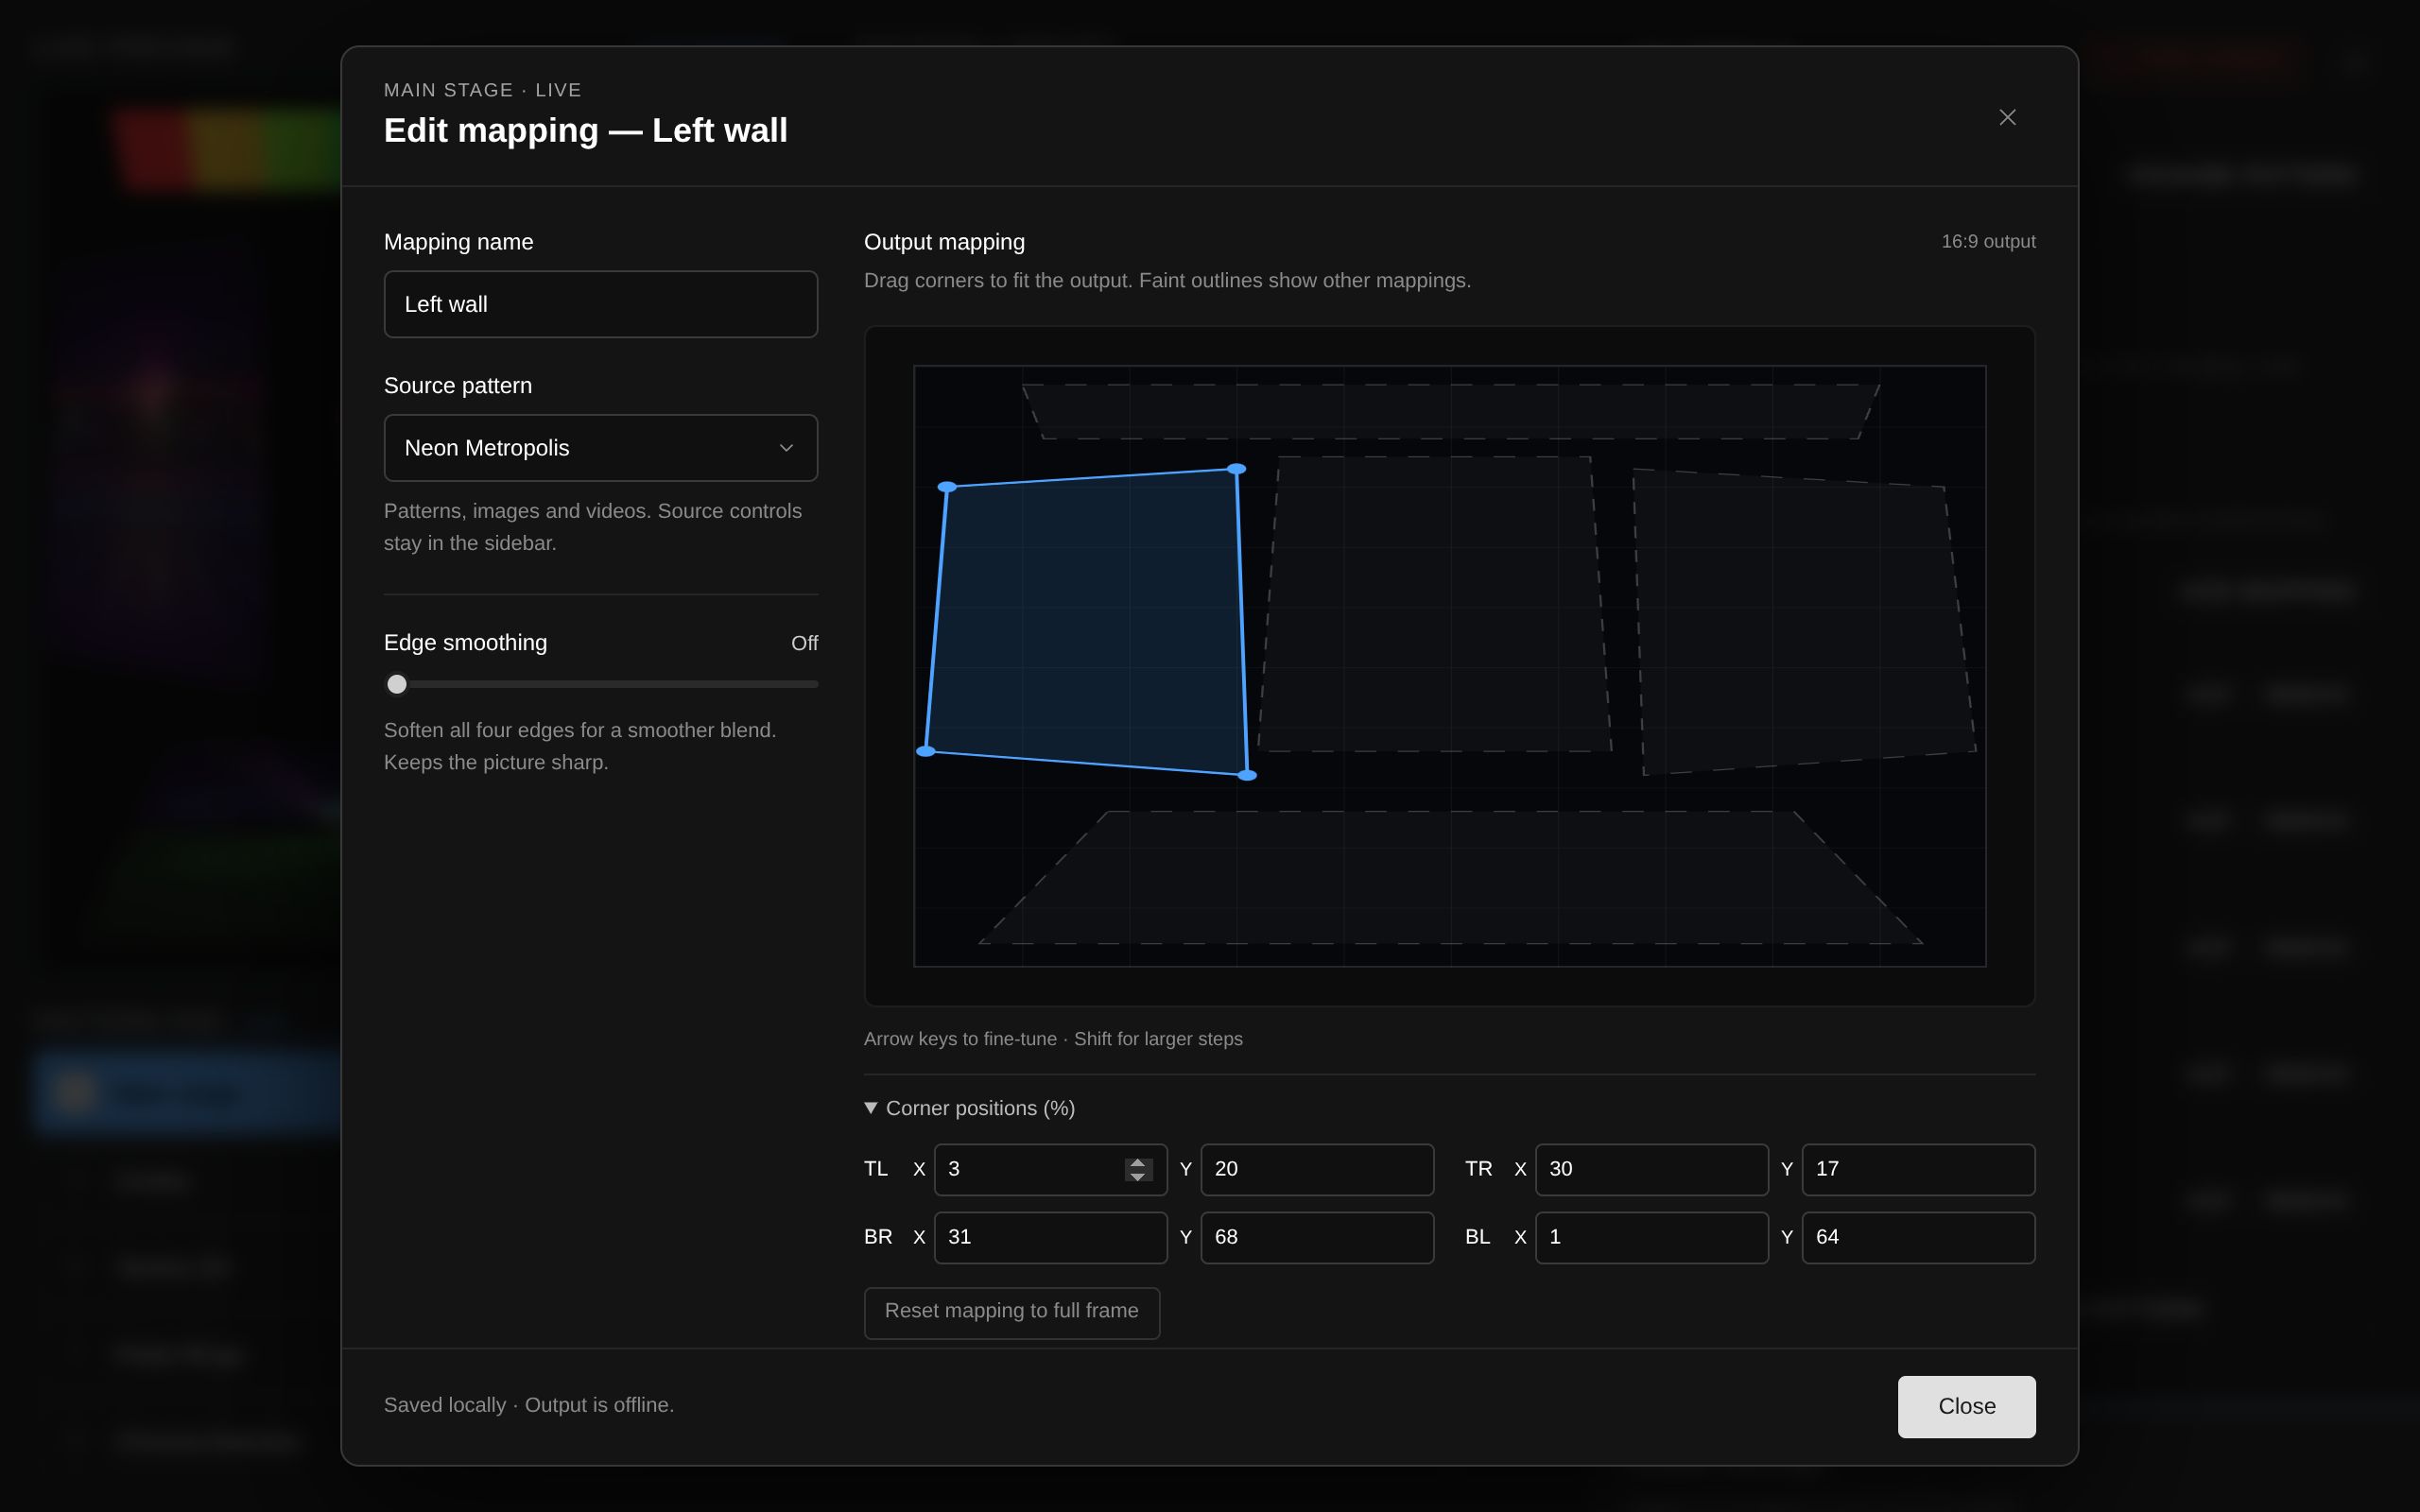Select the bottom-left corner handle of mapping
This screenshot has width=2420, height=1512.
(x=926, y=751)
